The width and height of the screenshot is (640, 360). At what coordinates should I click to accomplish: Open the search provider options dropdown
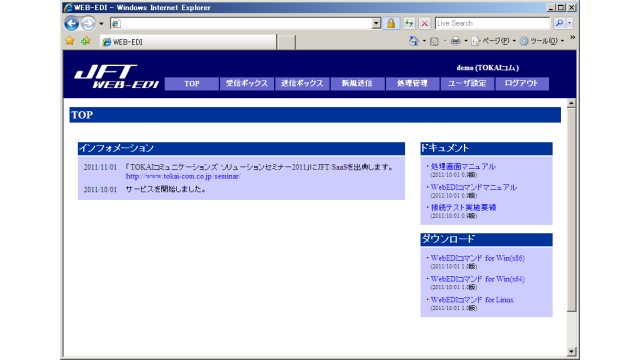pyautogui.click(x=570, y=23)
